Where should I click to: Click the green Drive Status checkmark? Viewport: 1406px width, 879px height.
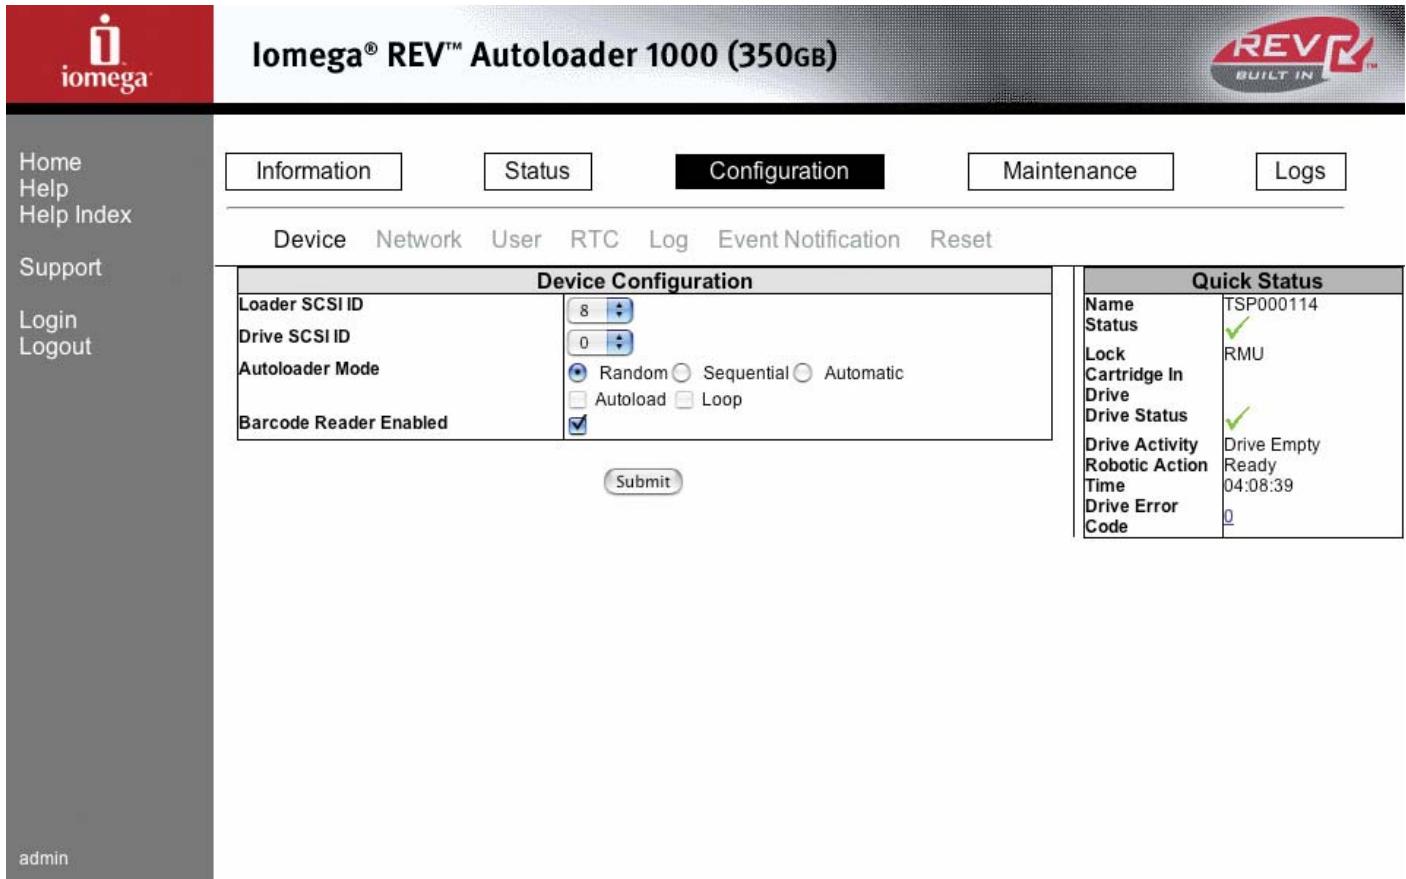1237,417
